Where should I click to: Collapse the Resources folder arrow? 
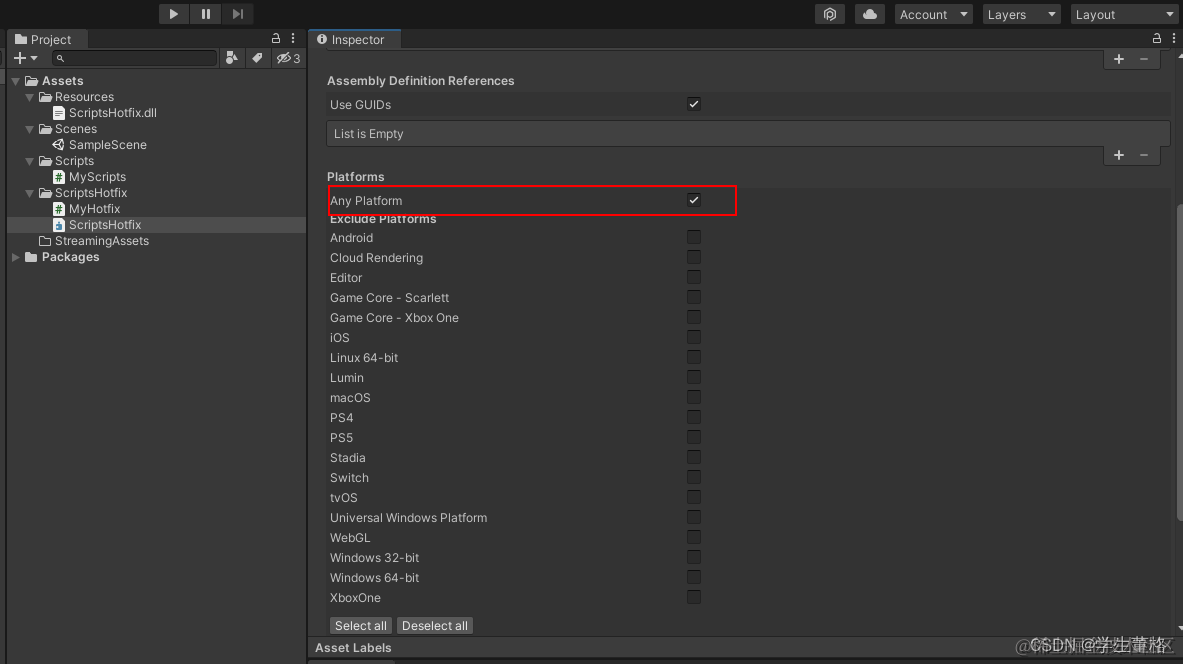pos(30,97)
